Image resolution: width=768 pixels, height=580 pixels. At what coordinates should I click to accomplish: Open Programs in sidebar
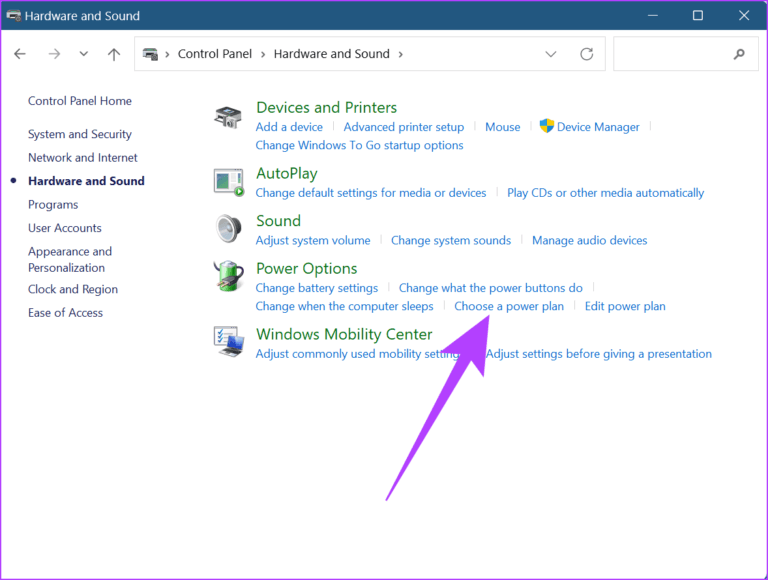coord(53,205)
